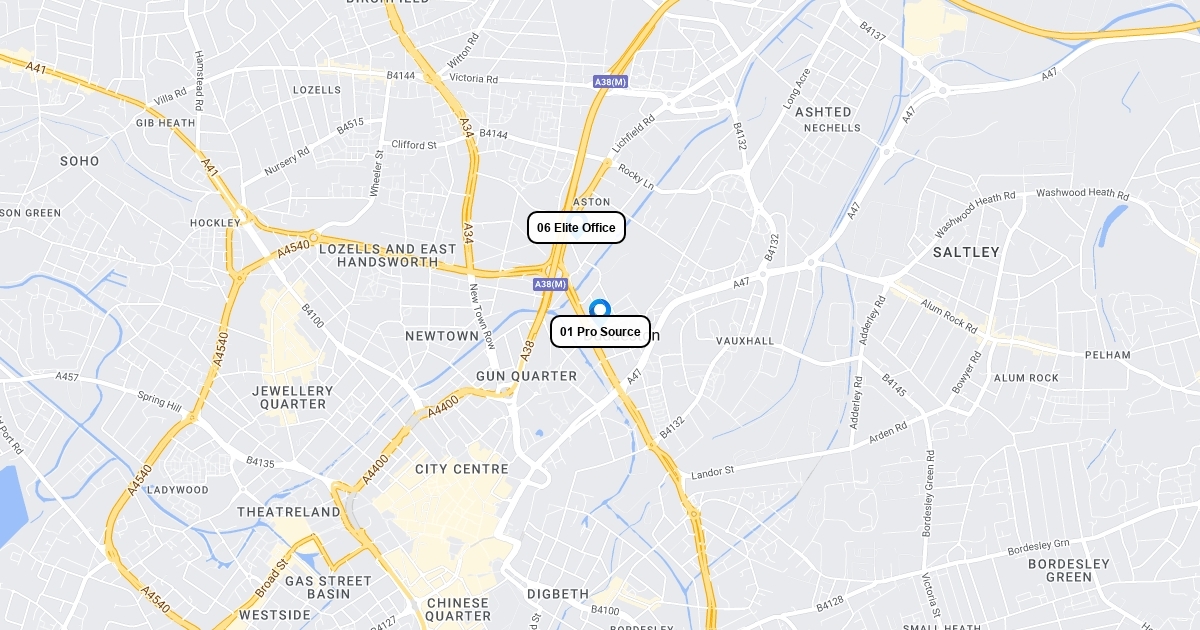Open the 01 Pro Source map label
Viewport: 1200px width, 630px height.
click(600, 332)
